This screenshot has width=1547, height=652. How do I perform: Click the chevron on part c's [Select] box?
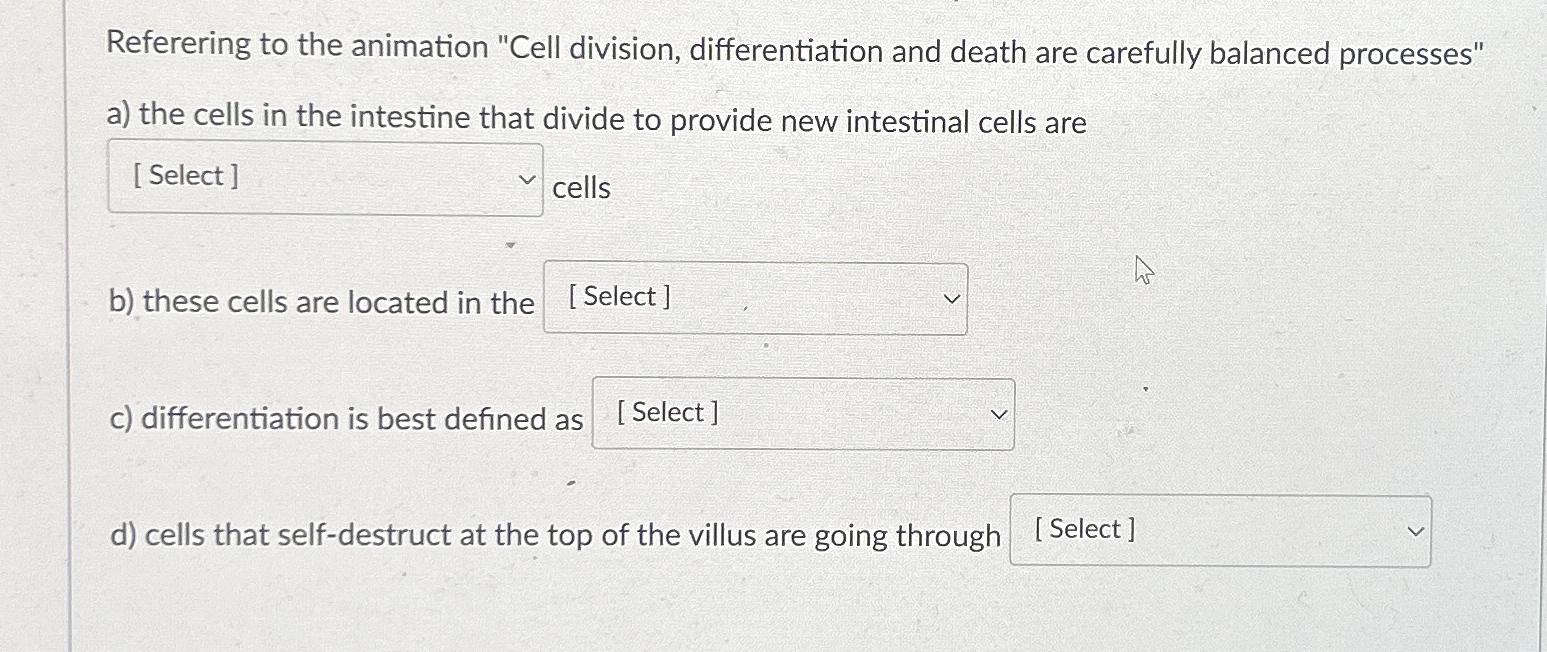998,413
